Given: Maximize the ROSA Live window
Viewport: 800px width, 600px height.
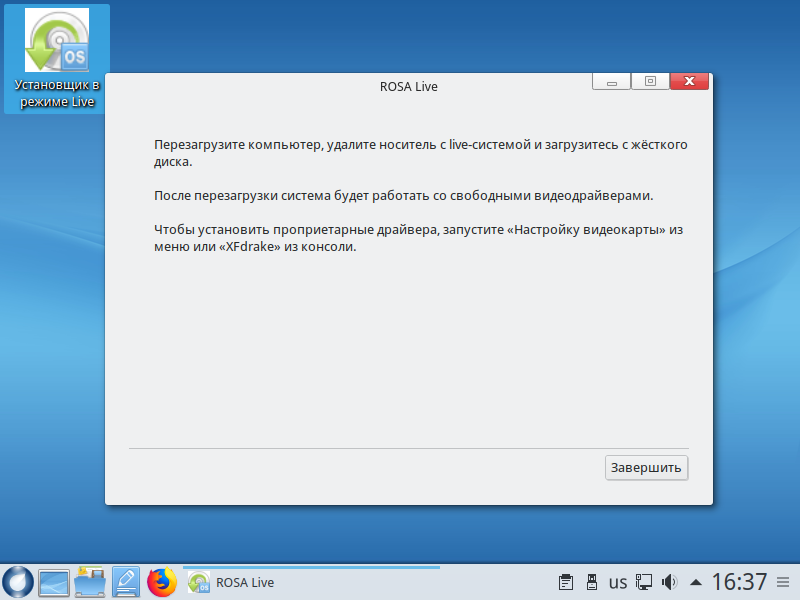Looking at the screenshot, I should pos(650,82).
